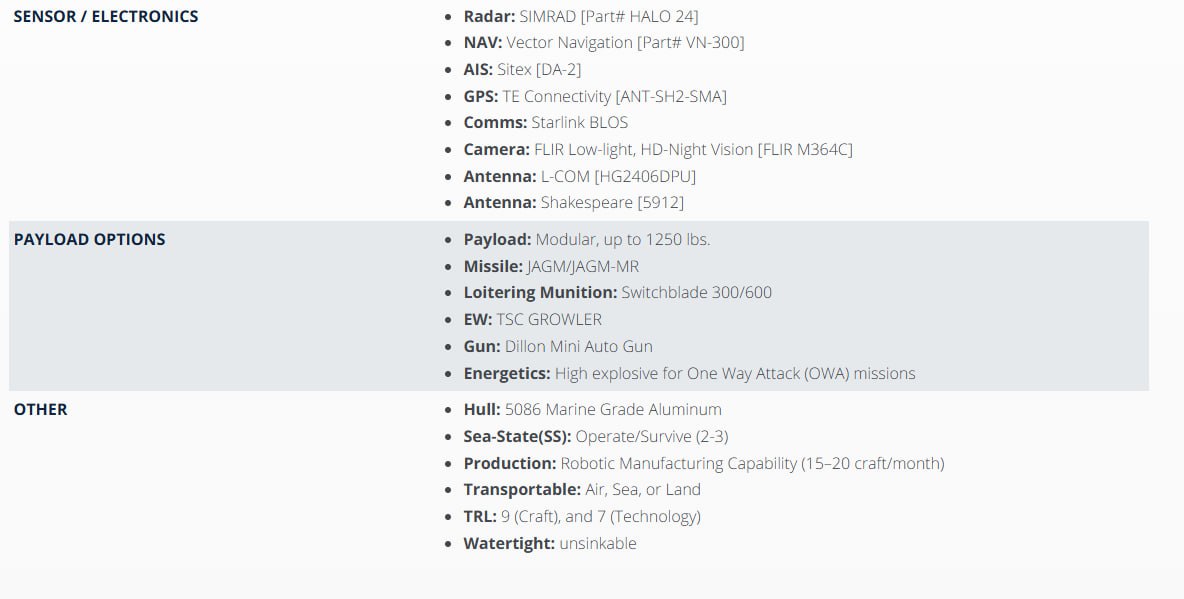Click the Antenna L-COM HG2406DPU entry
Image resolution: width=1184 pixels, height=599 pixels.
[579, 176]
